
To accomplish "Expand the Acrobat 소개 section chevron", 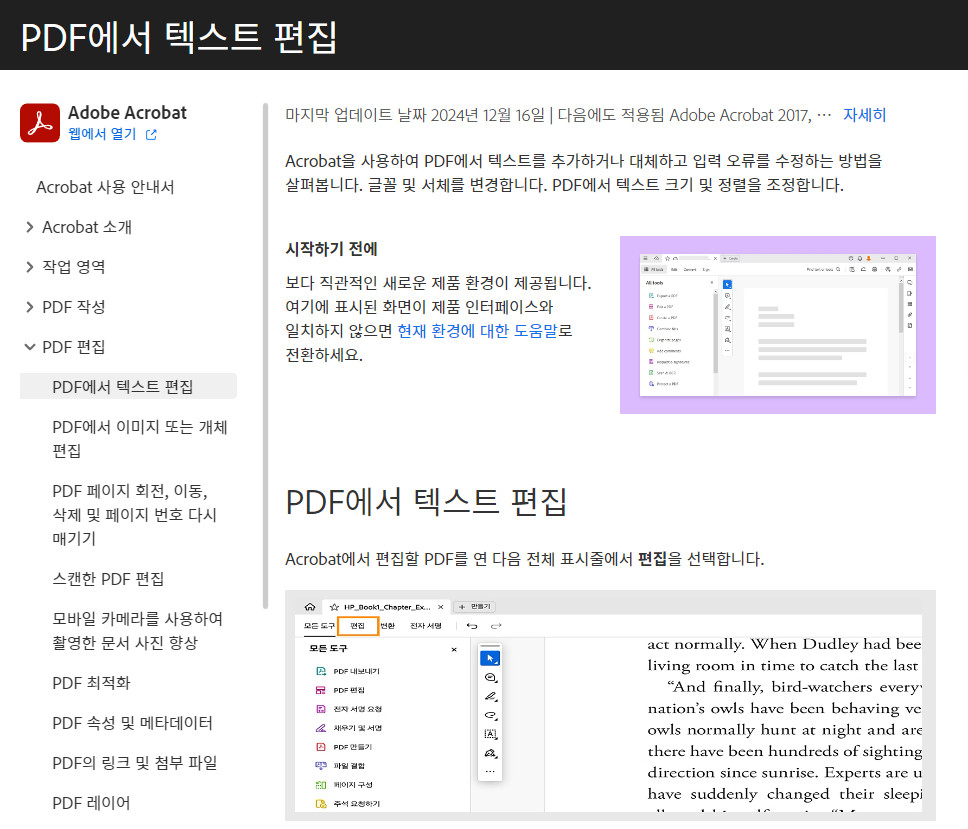I will pos(30,227).
